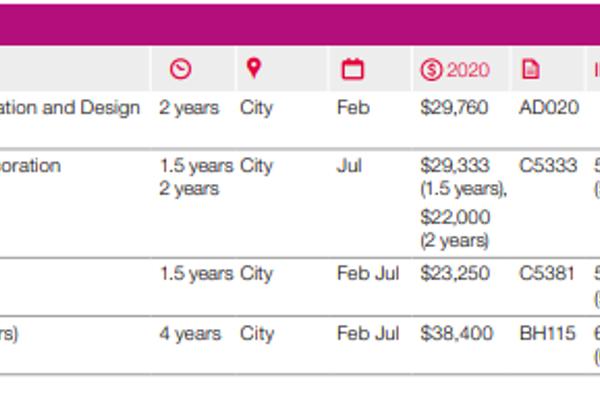
Task: Click the Feb intake in first row
Action: pos(353,108)
